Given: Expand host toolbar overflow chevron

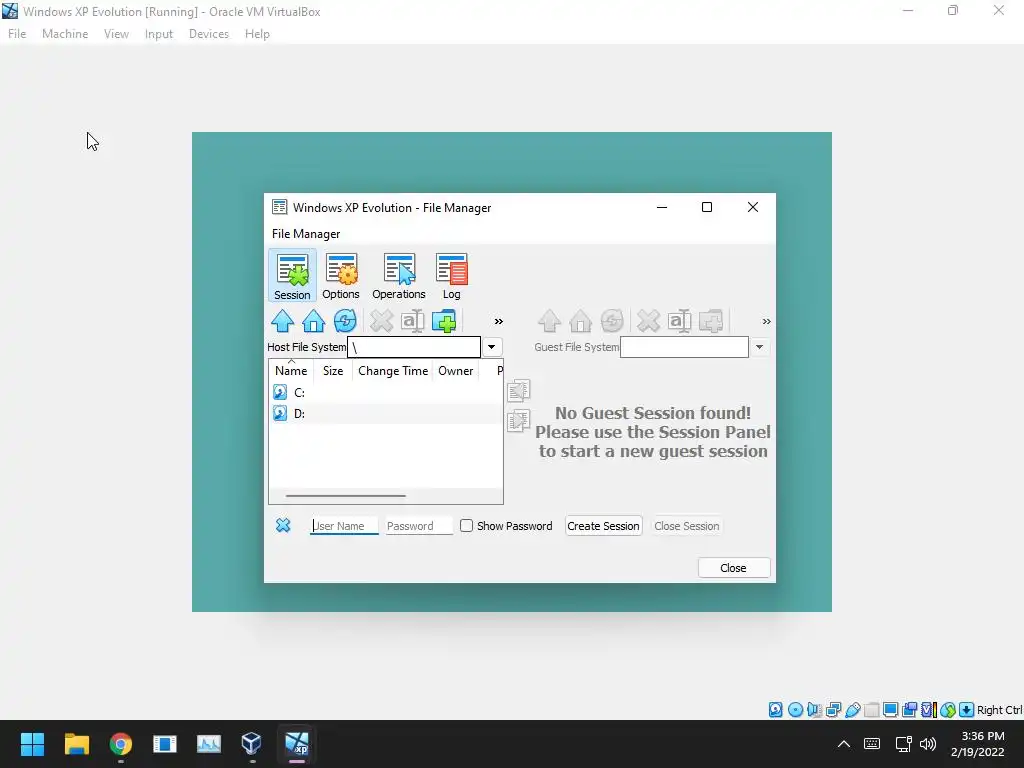Looking at the screenshot, I should (x=499, y=321).
